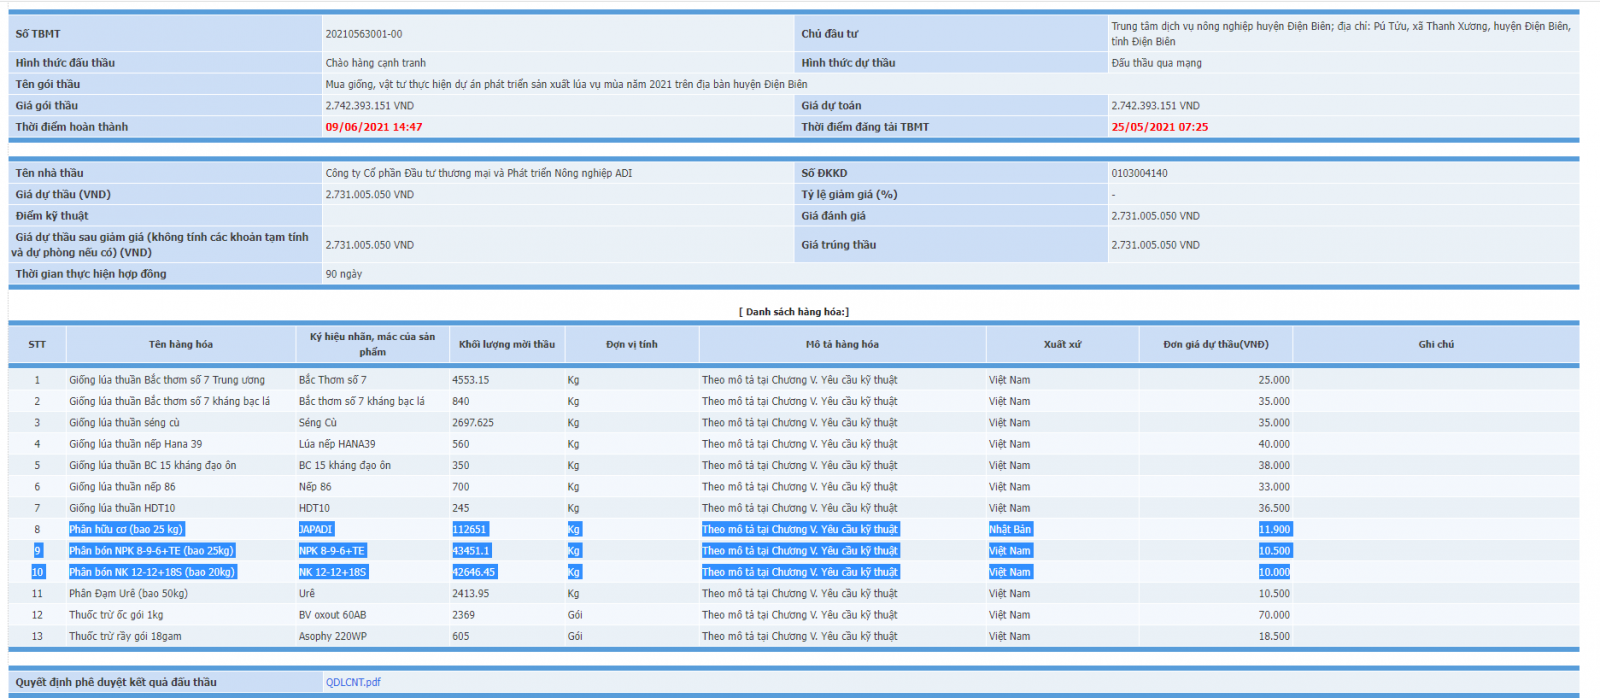Click the 'Xuất xứ' column header
The height and width of the screenshot is (698, 1600).
pyautogui.click(x=1062, y=344)
